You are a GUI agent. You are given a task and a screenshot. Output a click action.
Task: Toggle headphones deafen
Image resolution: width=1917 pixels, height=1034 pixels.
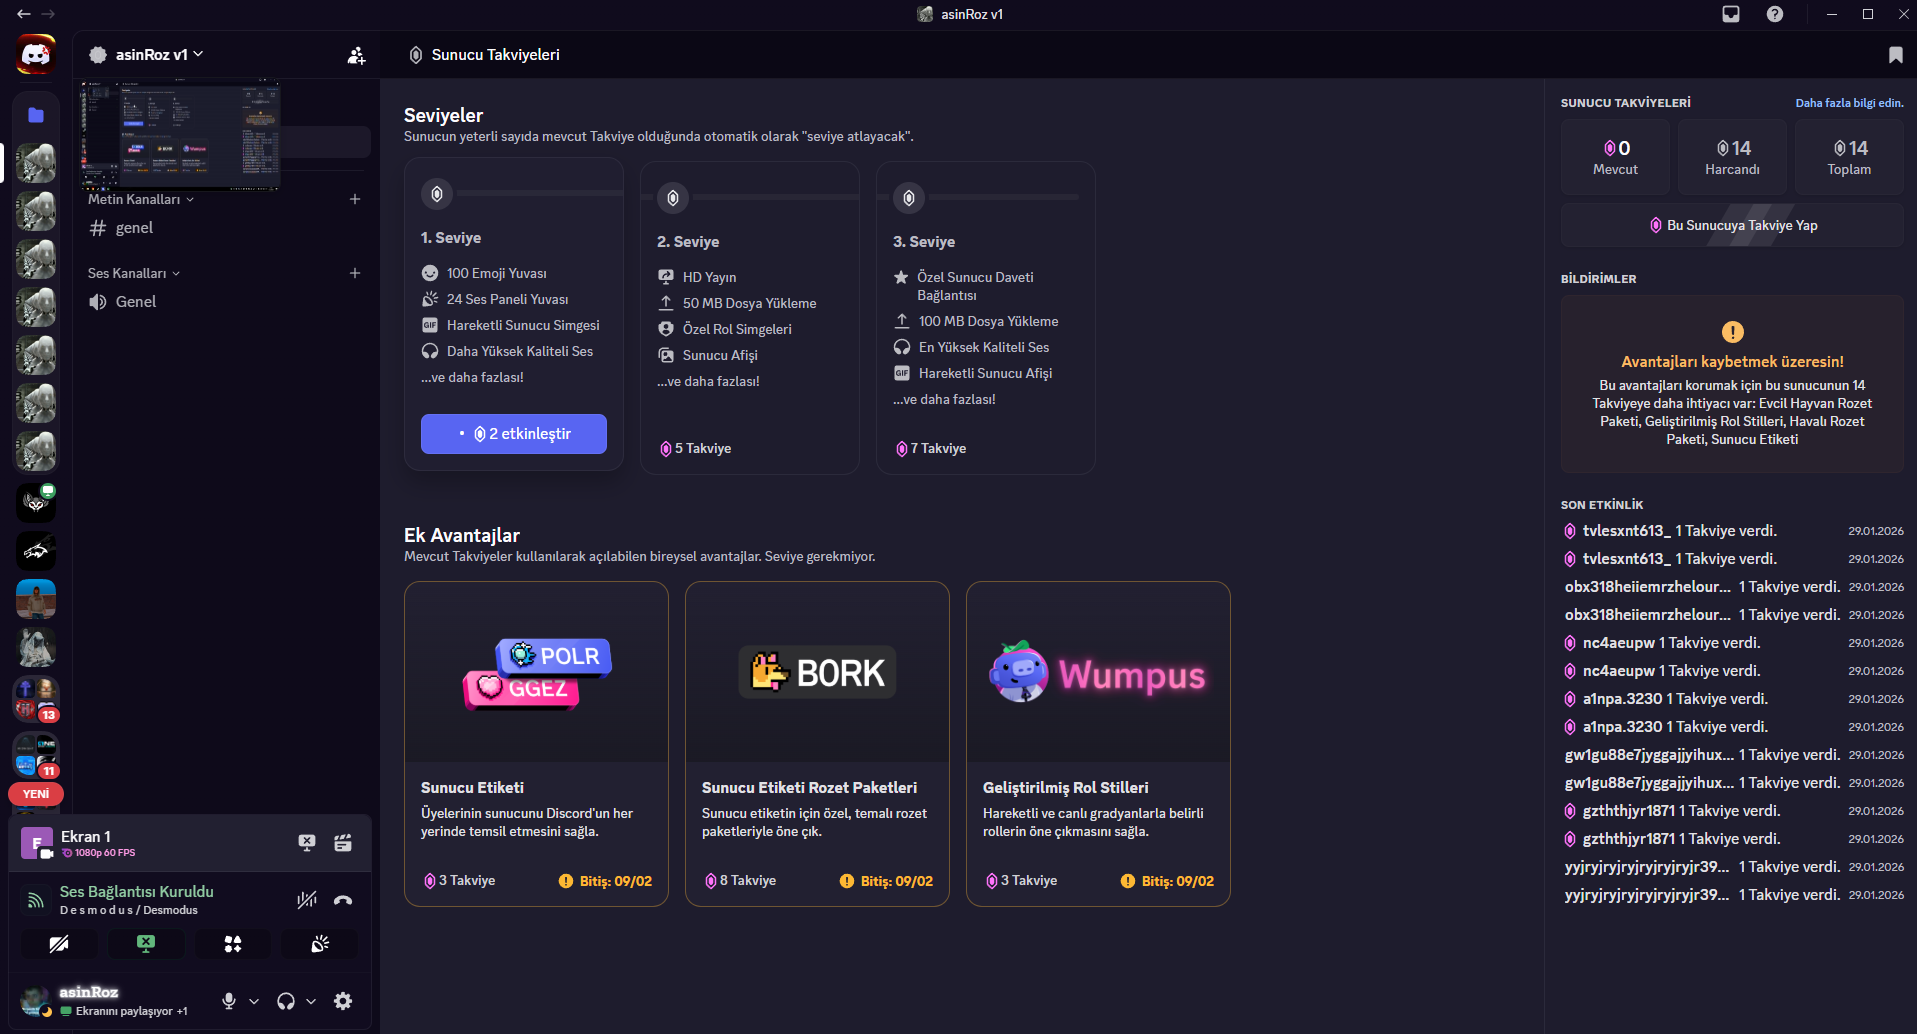pos(286,1001)
